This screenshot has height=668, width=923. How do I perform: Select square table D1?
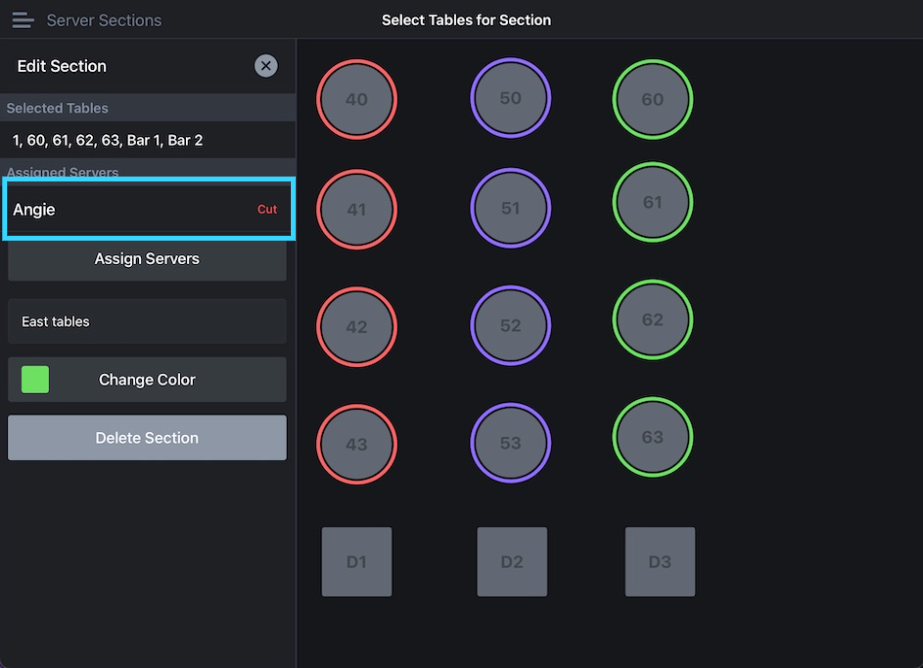(357, 561)
